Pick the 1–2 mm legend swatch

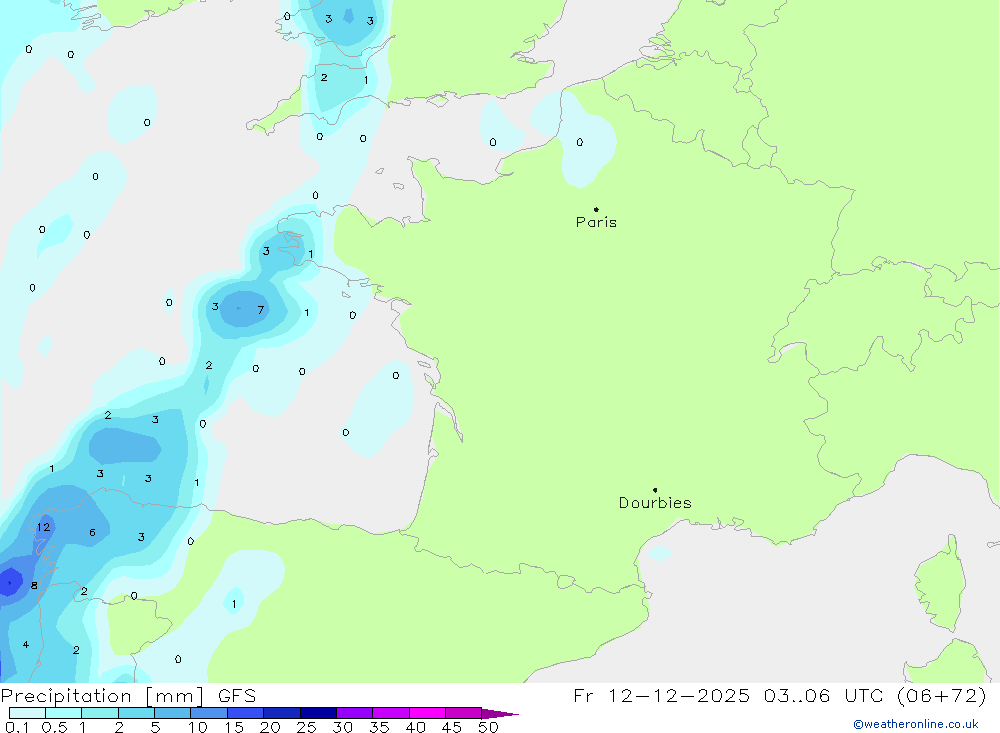[x=100, y=713]
